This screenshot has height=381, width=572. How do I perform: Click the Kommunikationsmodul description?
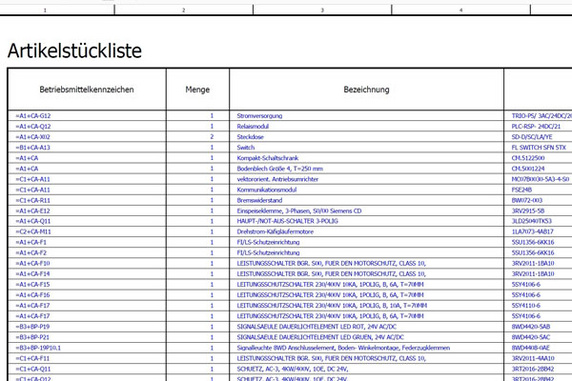click(x=267, y=190)
